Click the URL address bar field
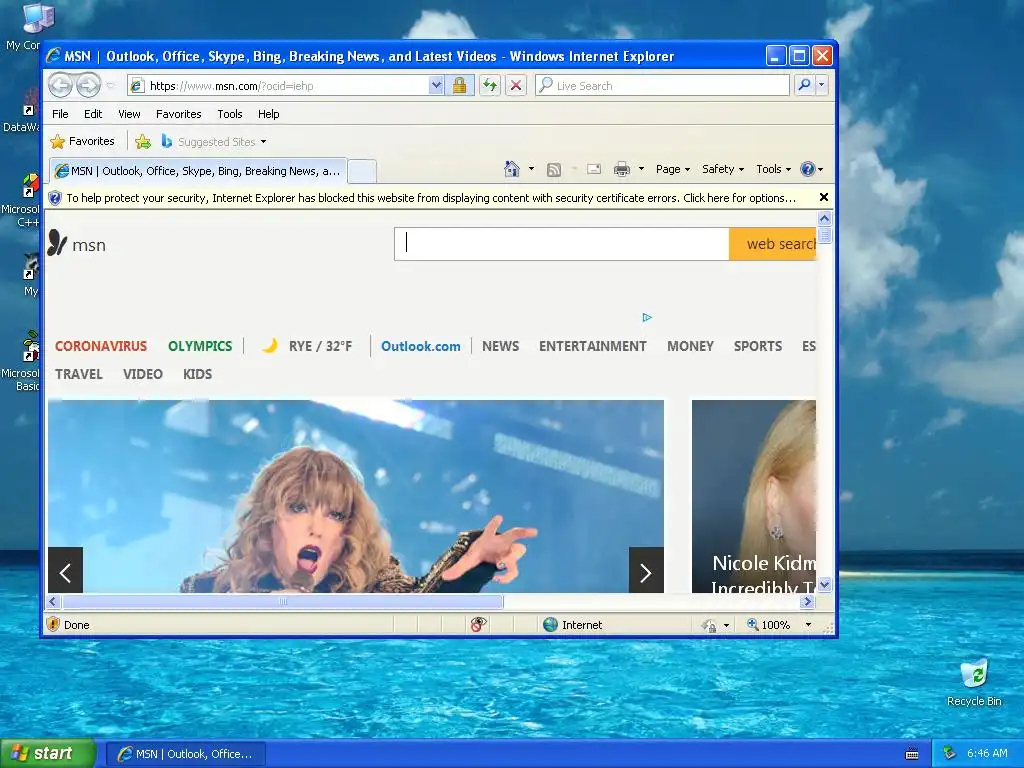The width and height of the screenshot is (1024, 768). (x=279, y=86)
